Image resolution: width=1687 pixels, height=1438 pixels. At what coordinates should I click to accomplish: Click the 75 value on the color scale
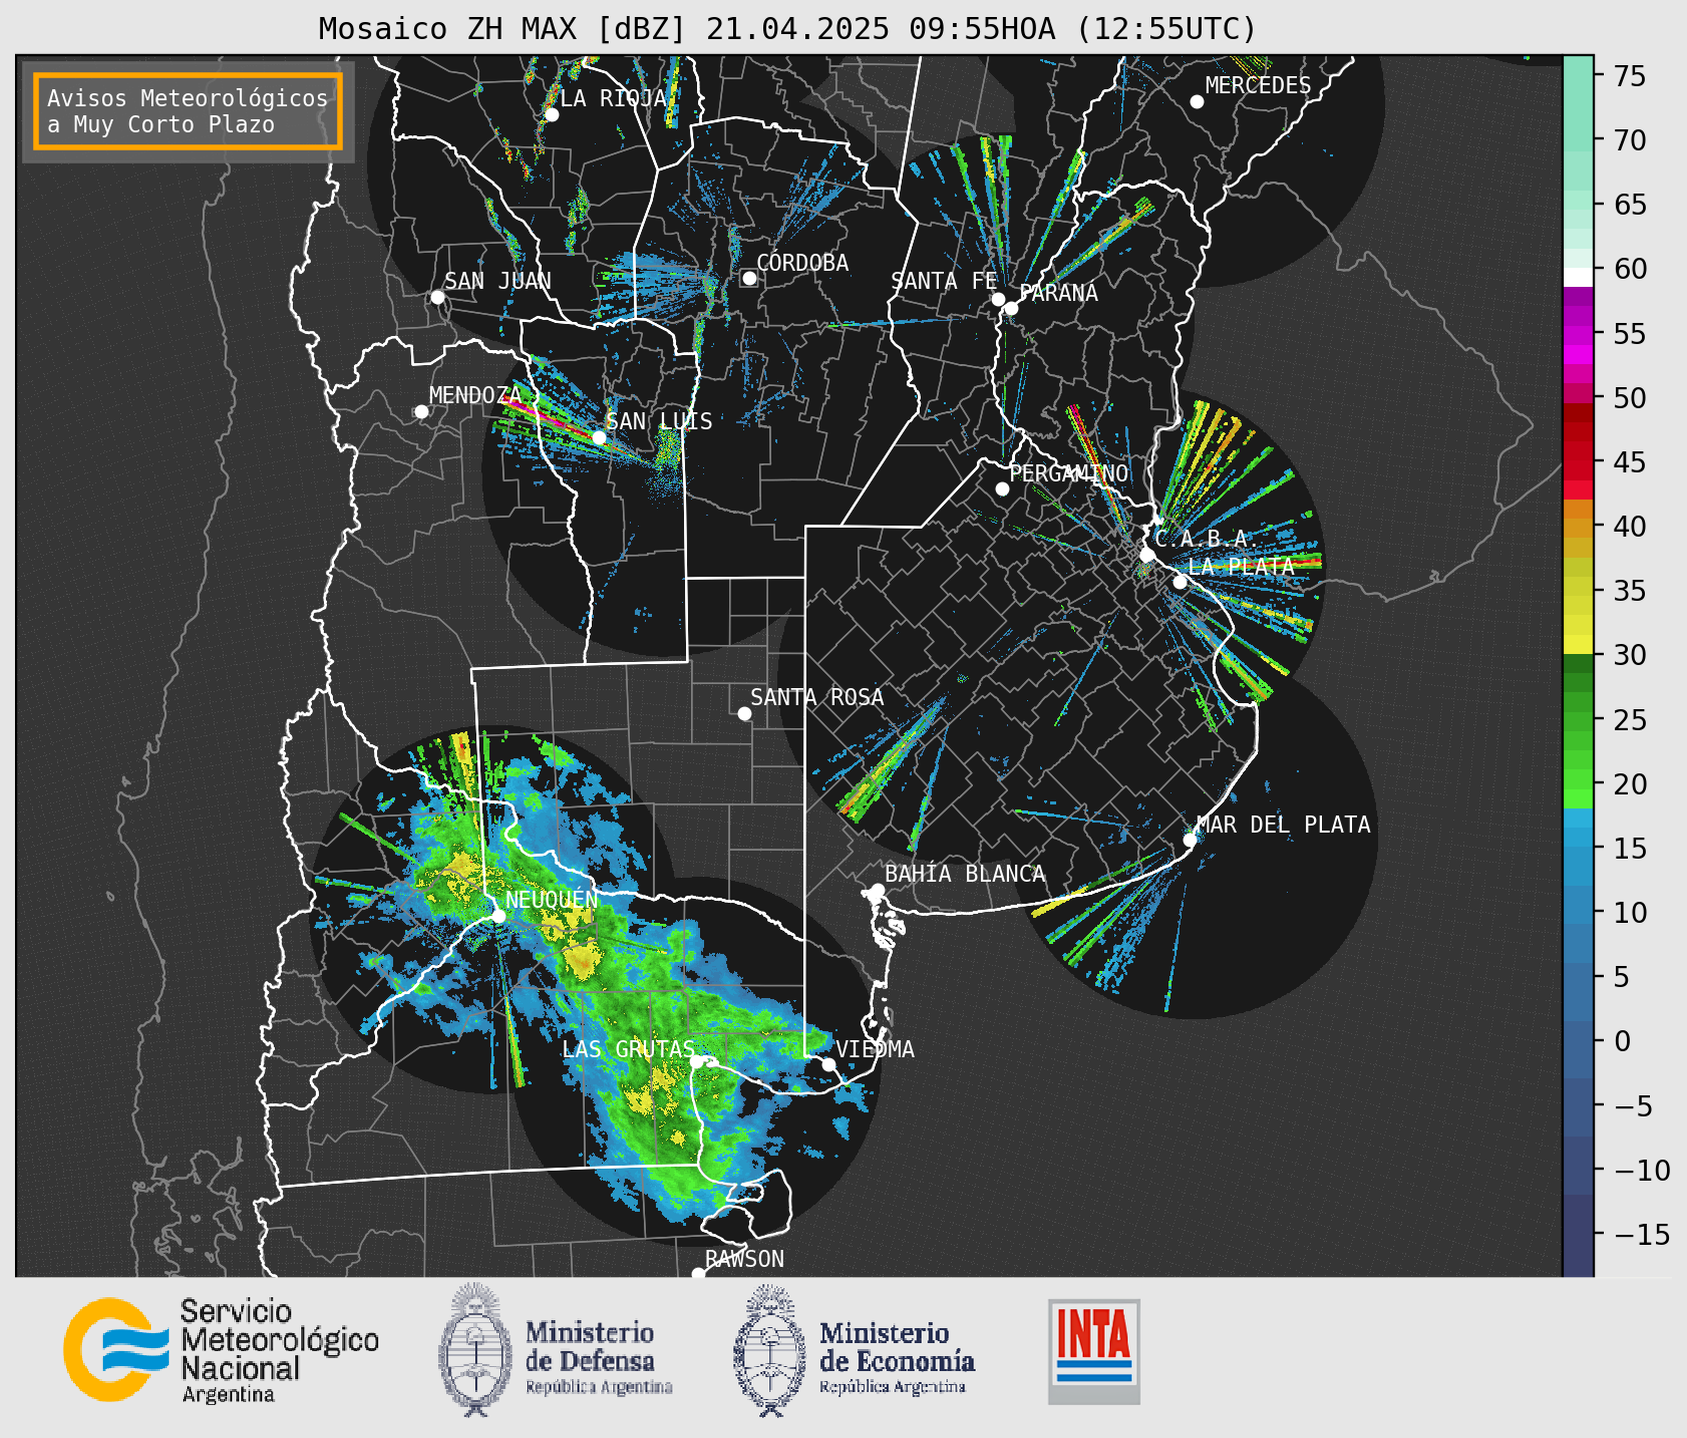click(x=1629, y=76)
